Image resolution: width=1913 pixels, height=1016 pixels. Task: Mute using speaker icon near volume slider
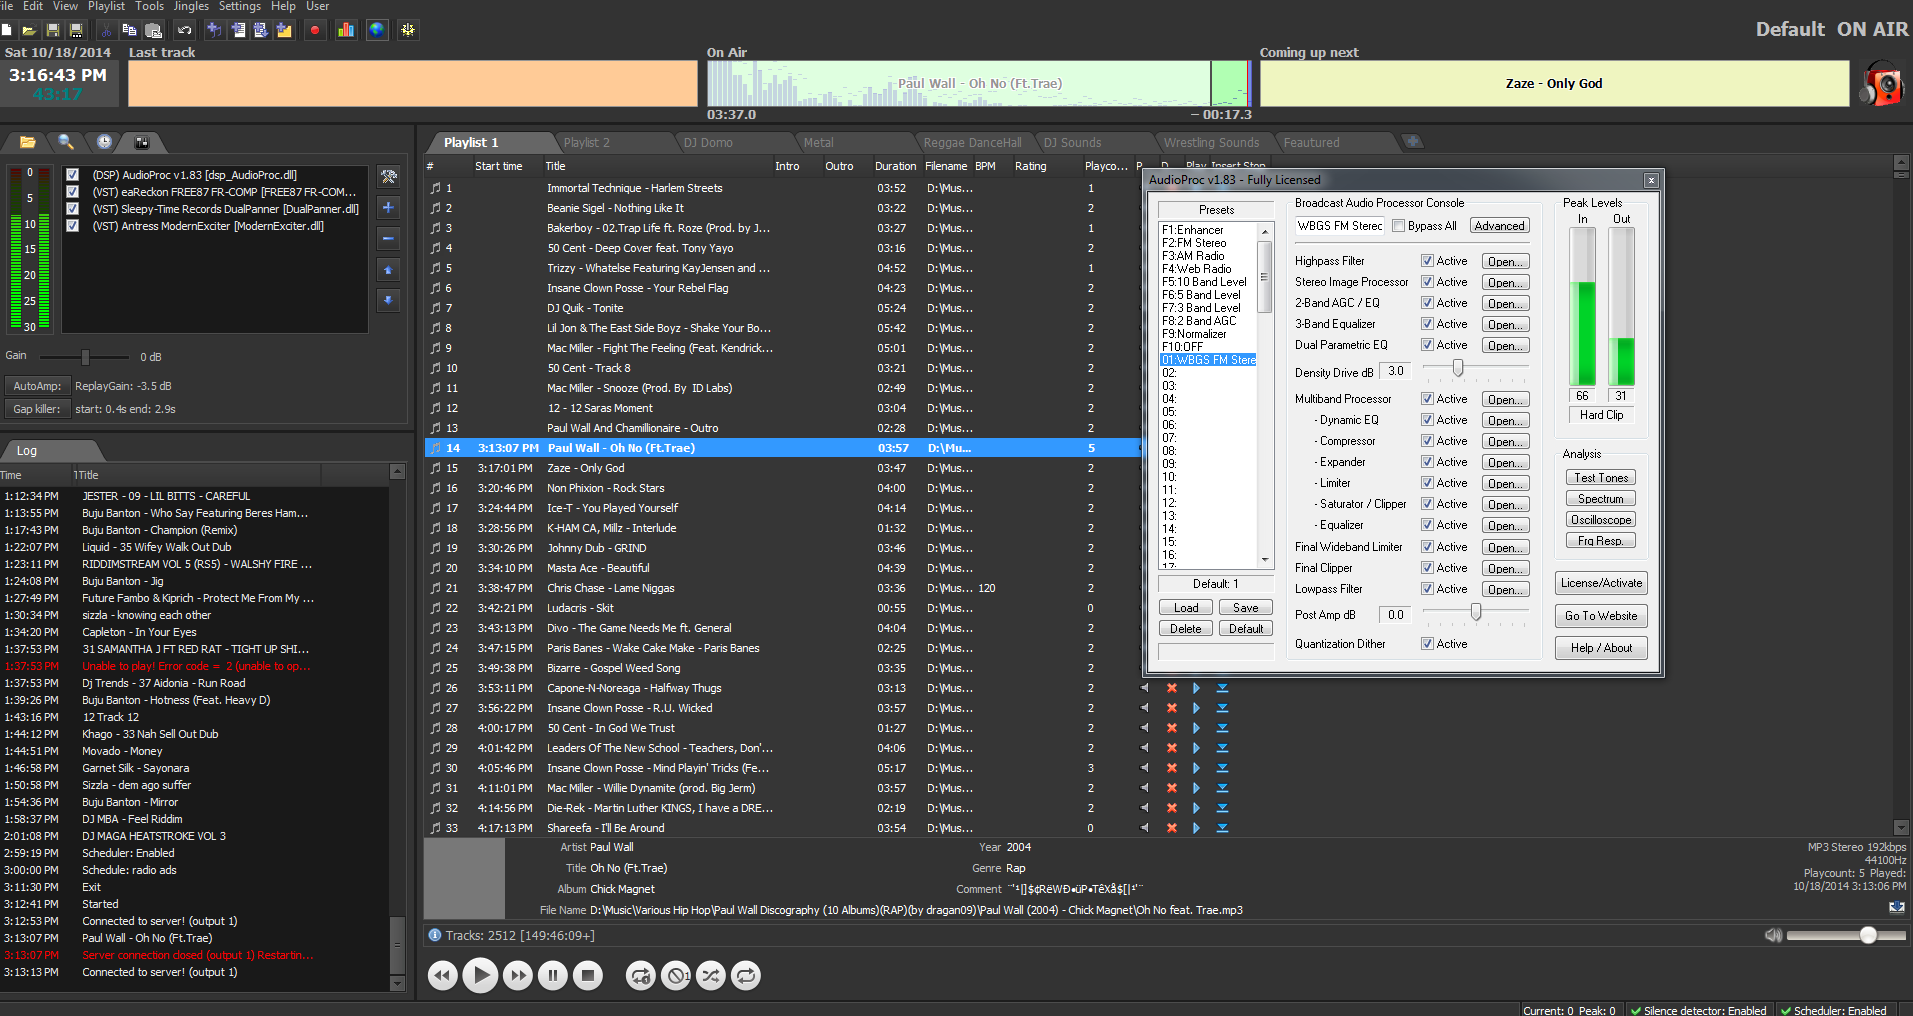pos(1773,935)
